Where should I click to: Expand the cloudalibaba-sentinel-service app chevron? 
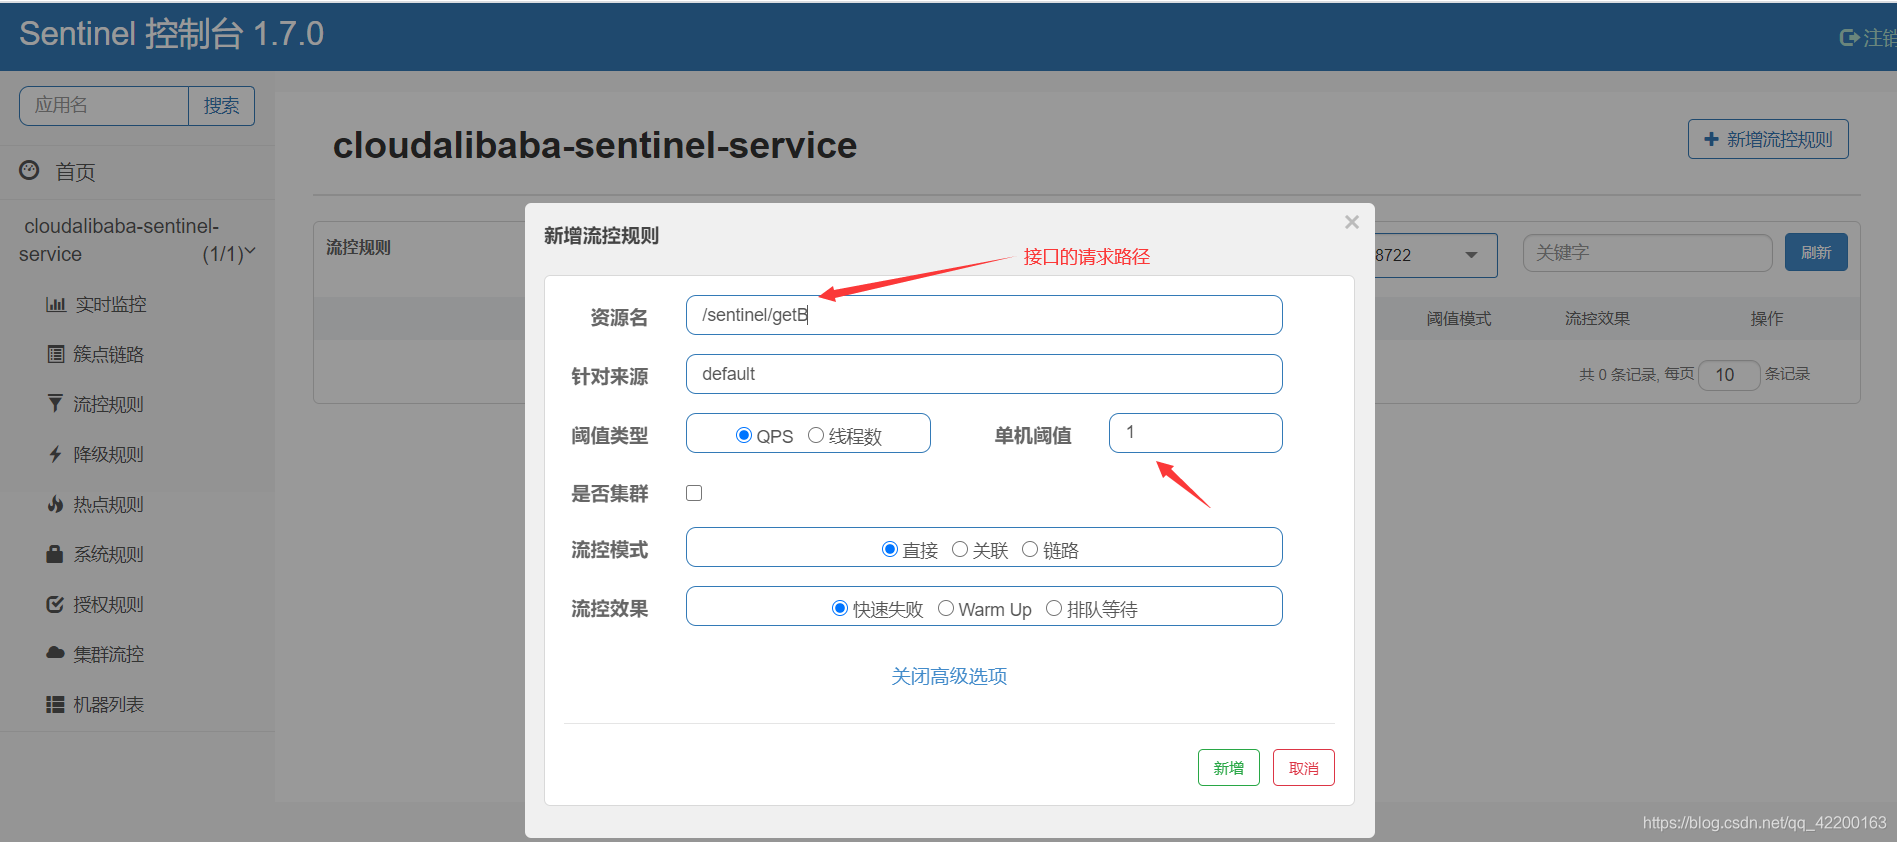tap(250, 252)
